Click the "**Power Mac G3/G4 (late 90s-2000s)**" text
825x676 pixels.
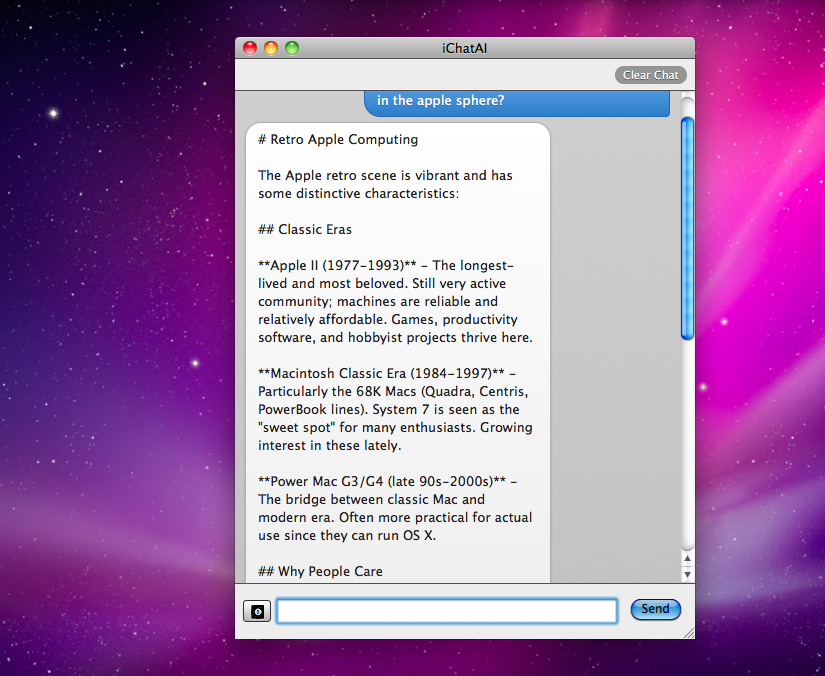click(382, 481)
